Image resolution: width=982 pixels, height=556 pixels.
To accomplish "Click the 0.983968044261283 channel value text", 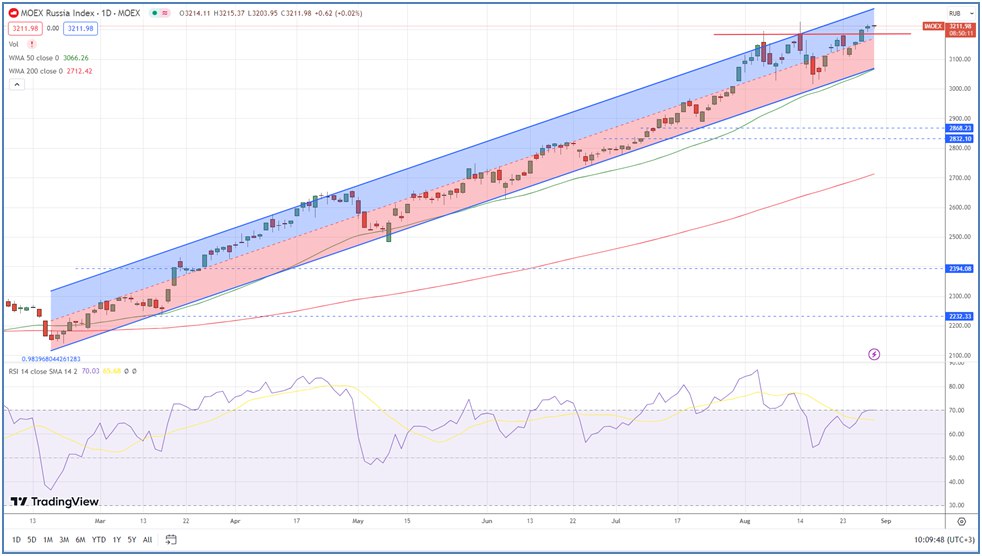I will [x=51, y=359].
